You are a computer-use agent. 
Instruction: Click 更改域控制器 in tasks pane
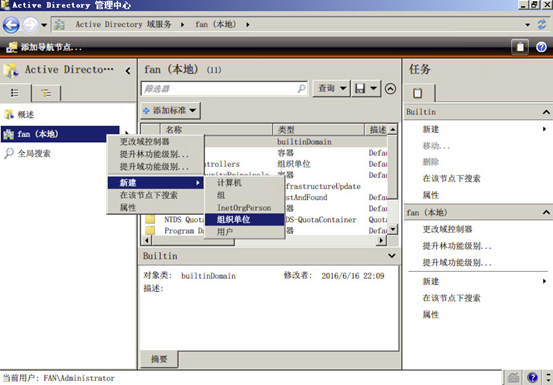447,229
